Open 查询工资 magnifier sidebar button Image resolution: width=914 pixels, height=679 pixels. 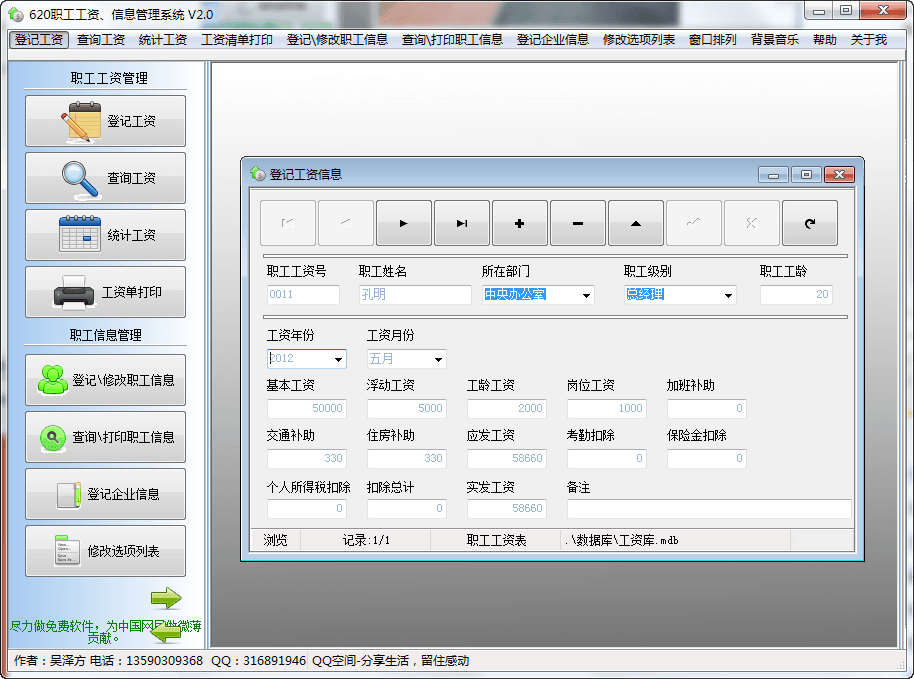105,178
